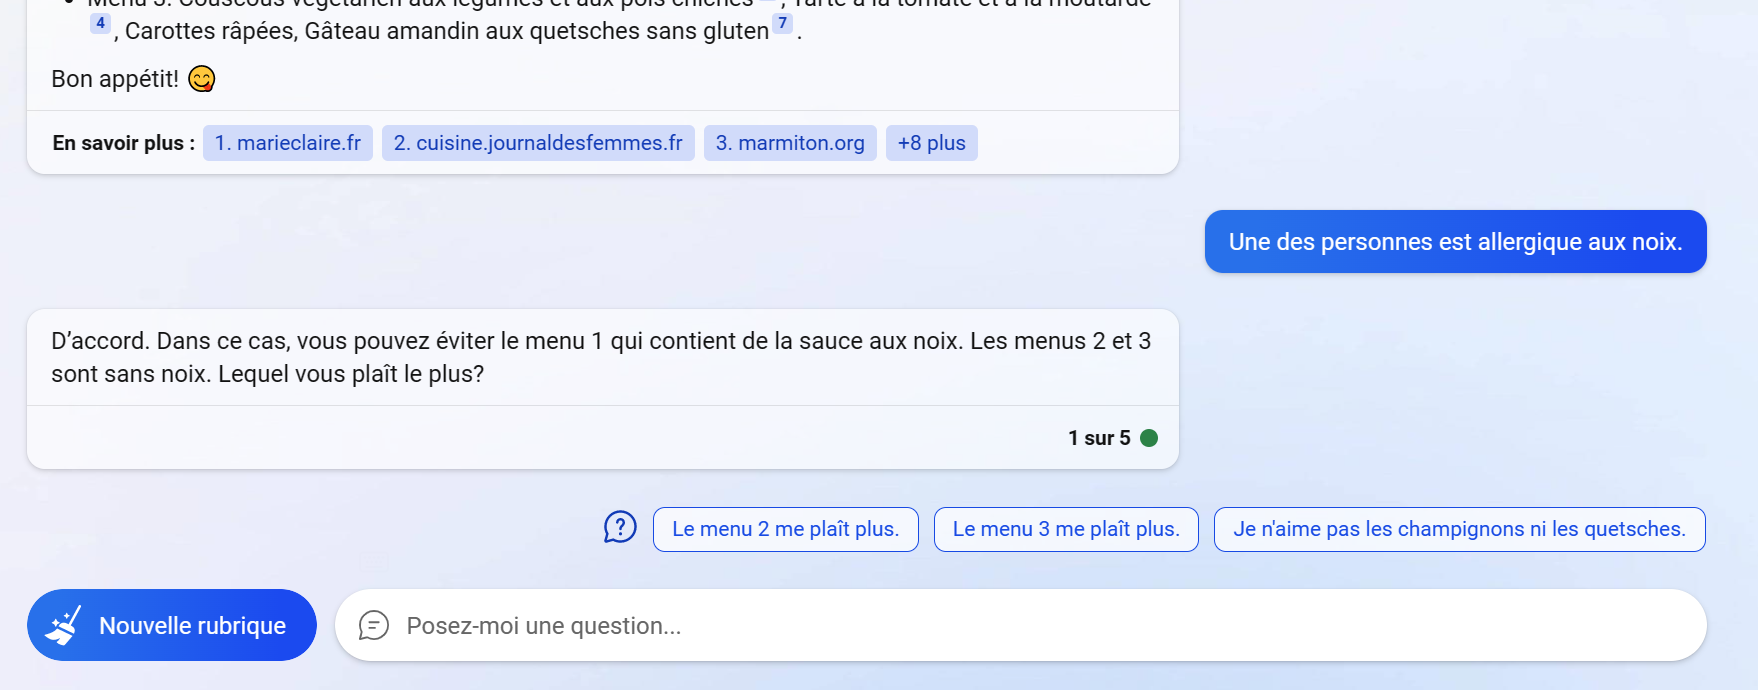The image size is (1758, 690).
Task: Open citation reference number 7
Action: pyautogui.click(x=782, y=23)
